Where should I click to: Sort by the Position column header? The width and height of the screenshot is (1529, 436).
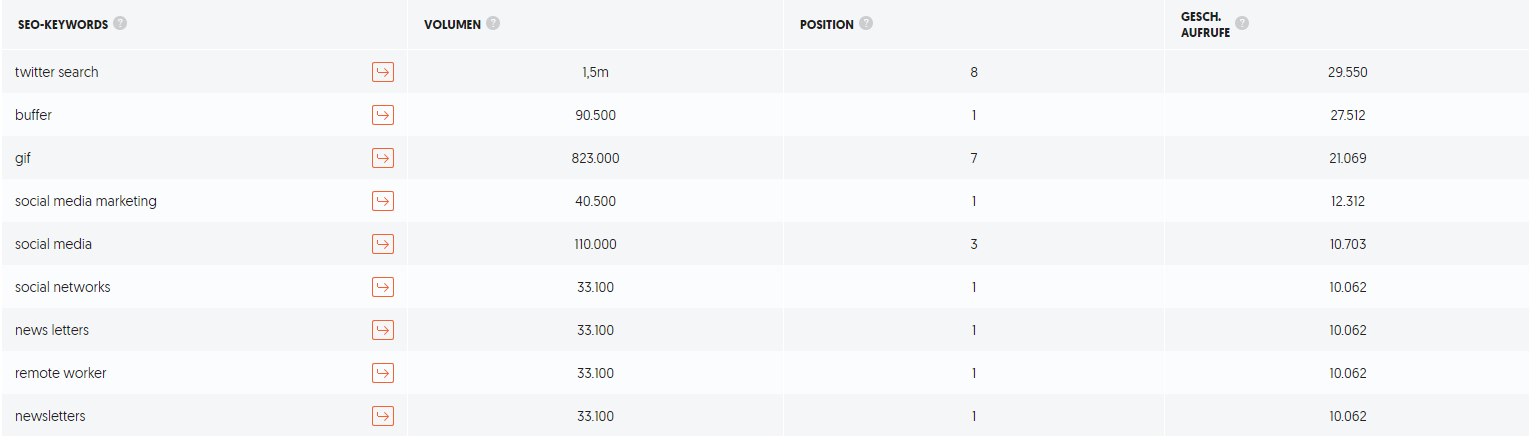pyautogui.click(x=827, y=24)
